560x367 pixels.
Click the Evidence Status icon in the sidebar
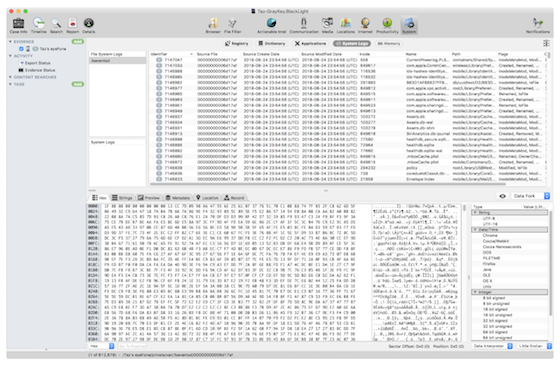21,70
